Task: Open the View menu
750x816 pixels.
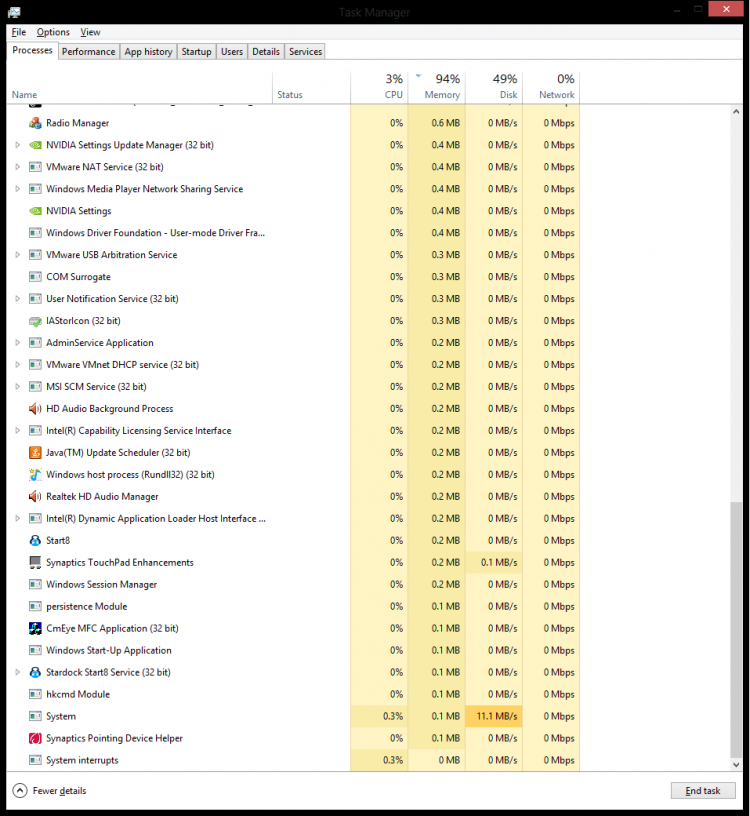Action: point(90,32)
